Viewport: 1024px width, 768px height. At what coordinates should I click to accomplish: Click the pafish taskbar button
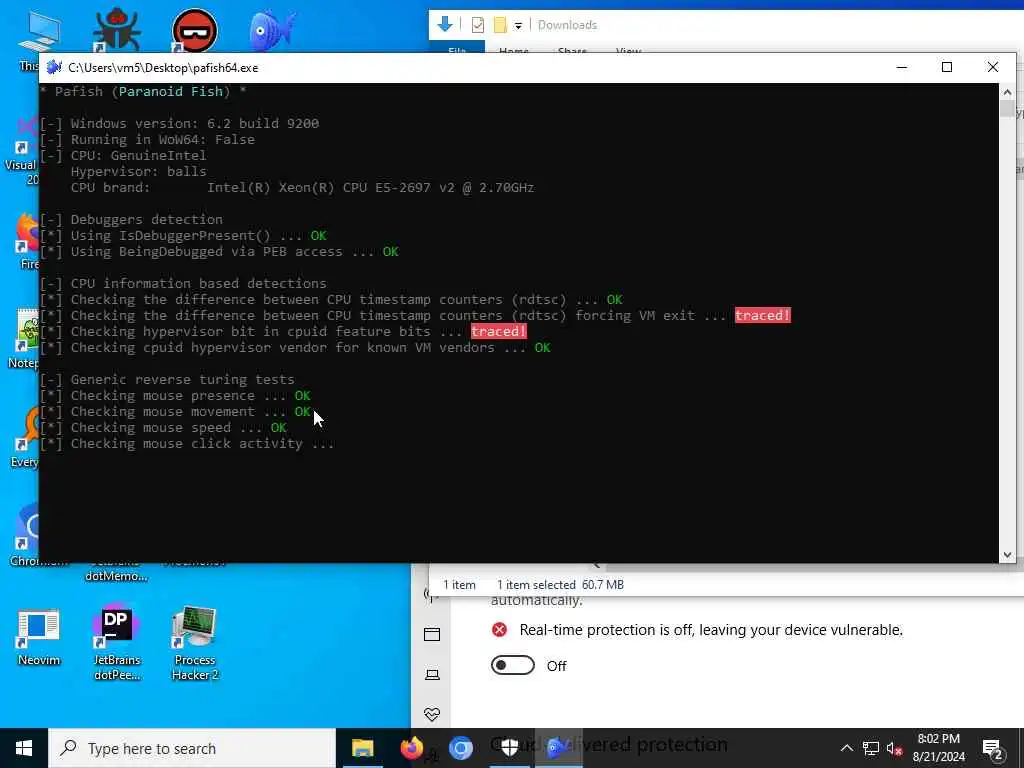[x=558, y=748]
